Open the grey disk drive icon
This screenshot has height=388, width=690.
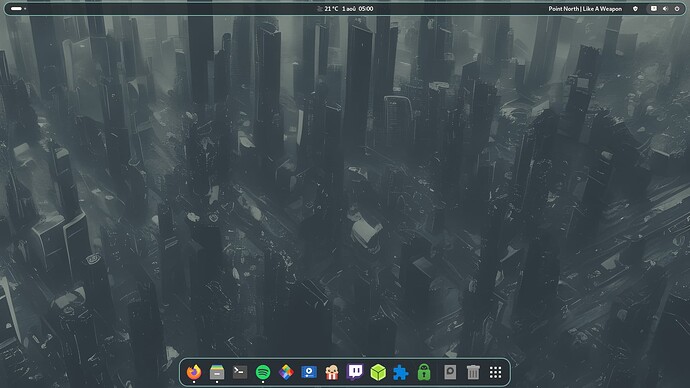(450, 372)
